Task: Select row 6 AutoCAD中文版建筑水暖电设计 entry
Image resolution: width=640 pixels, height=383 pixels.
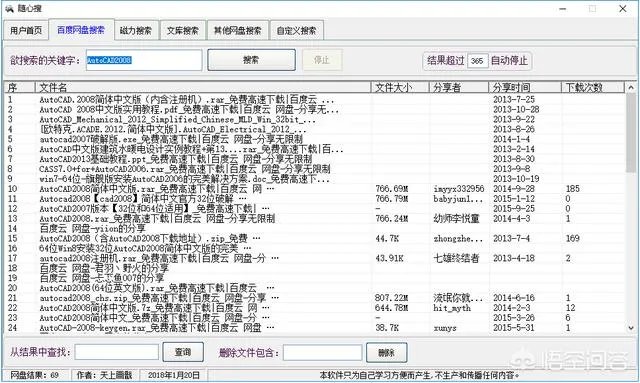Action: 315,149
